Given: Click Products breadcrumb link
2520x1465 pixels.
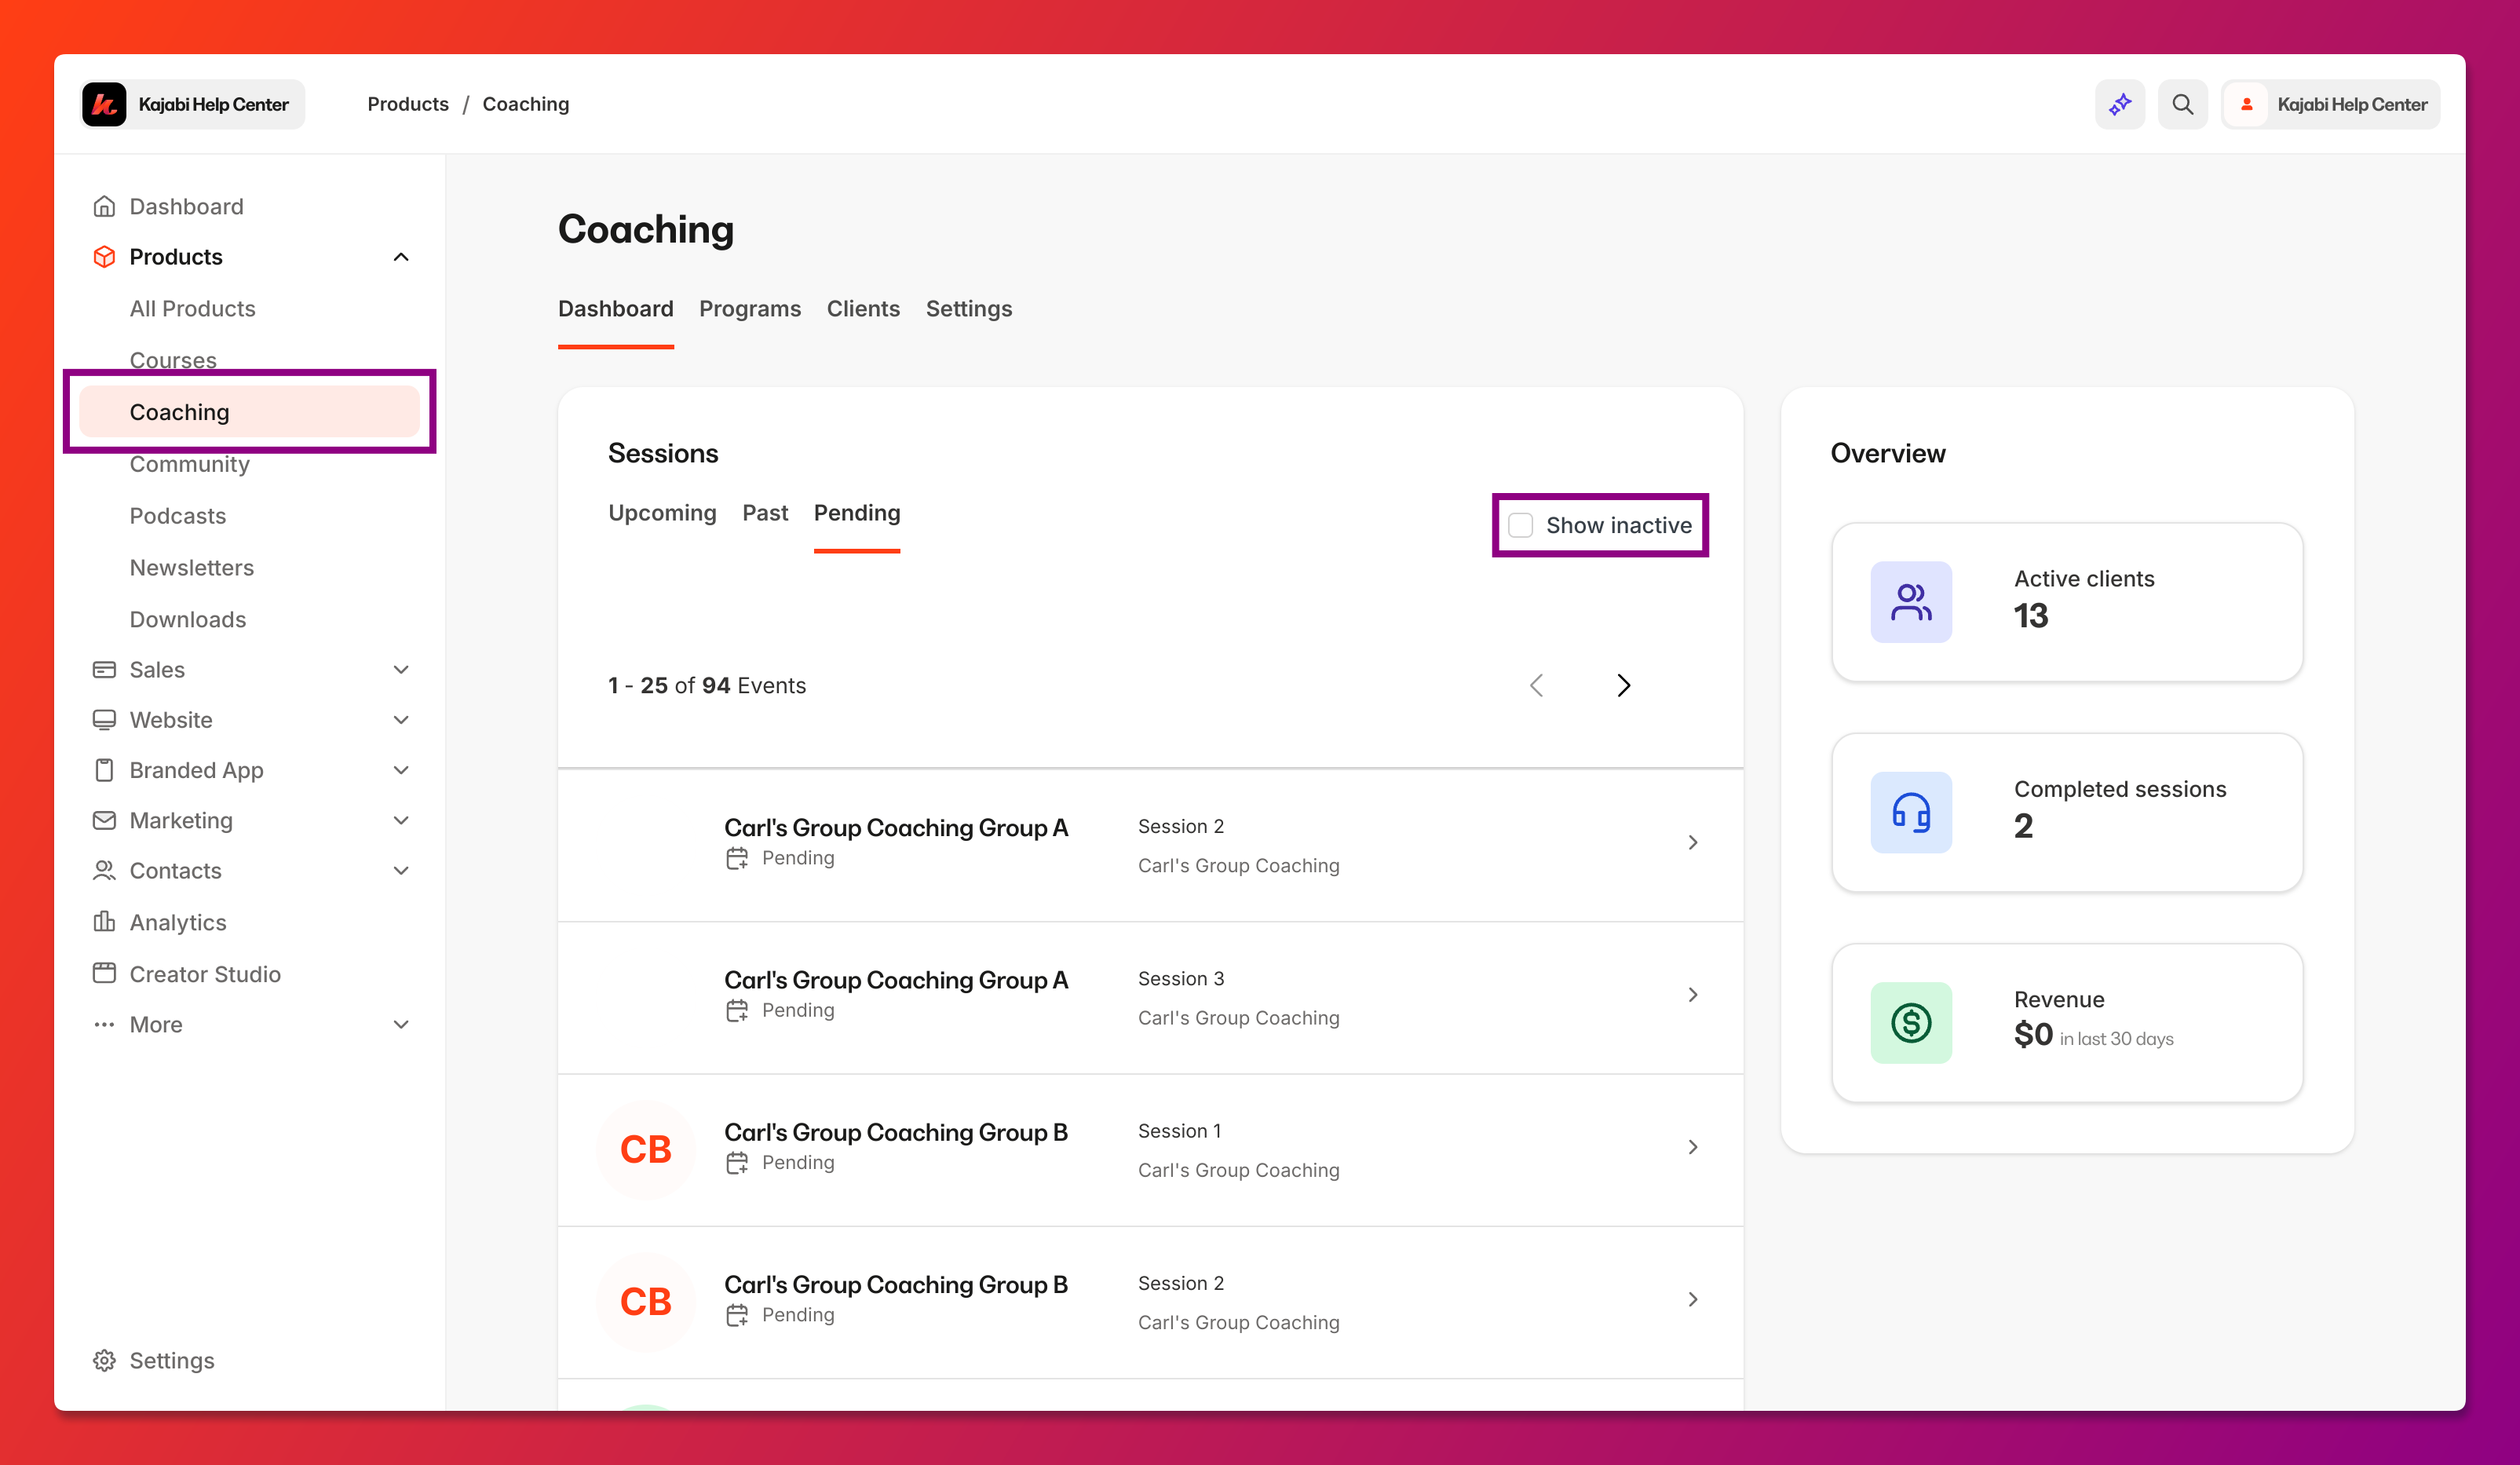Looking at the screenshot, I should pos(408,104).
